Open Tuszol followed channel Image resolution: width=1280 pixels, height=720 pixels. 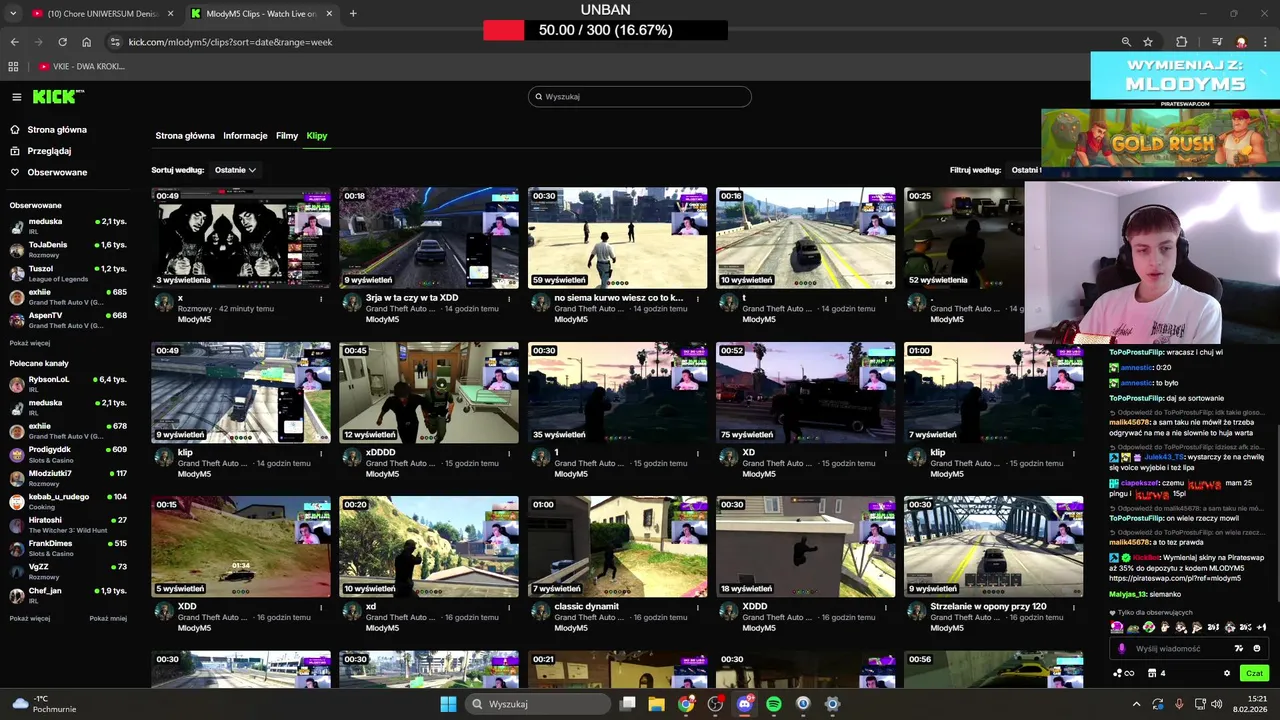(x=68, y=273)
